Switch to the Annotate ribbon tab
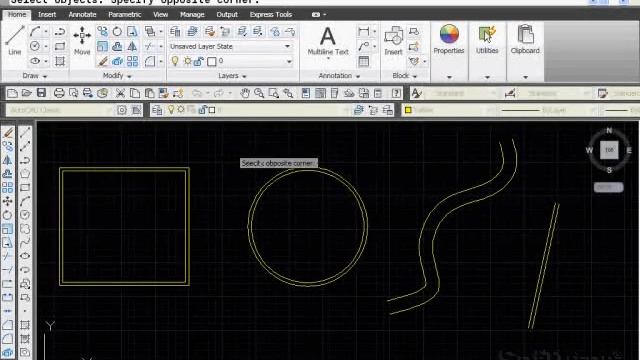This screenshot has width=640, height=360. [82, 15]
